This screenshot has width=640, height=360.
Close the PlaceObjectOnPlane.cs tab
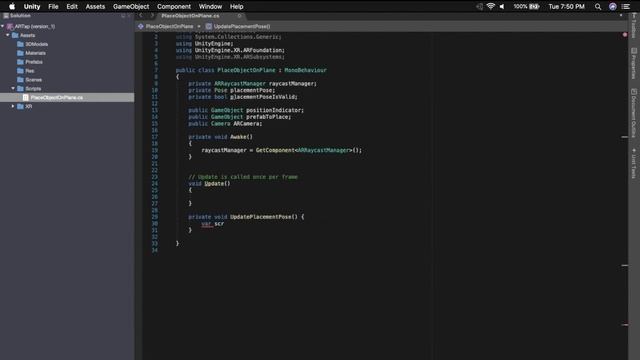(x=240, y=16)
